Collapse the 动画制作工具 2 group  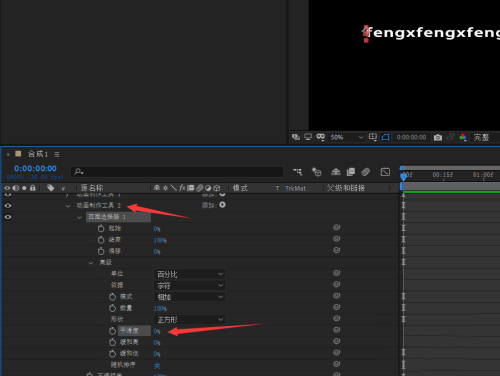pos(68,206)
